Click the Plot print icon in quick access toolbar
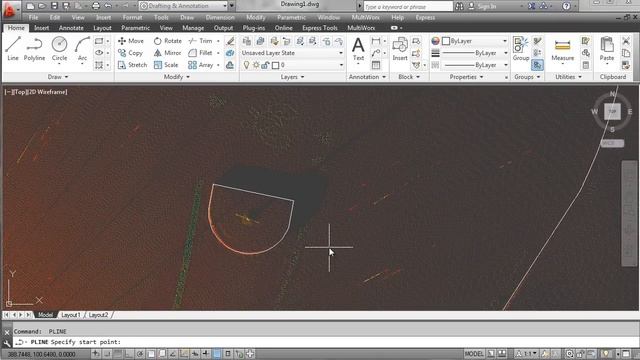The image size is (640, 360). [x=96, y=6]
